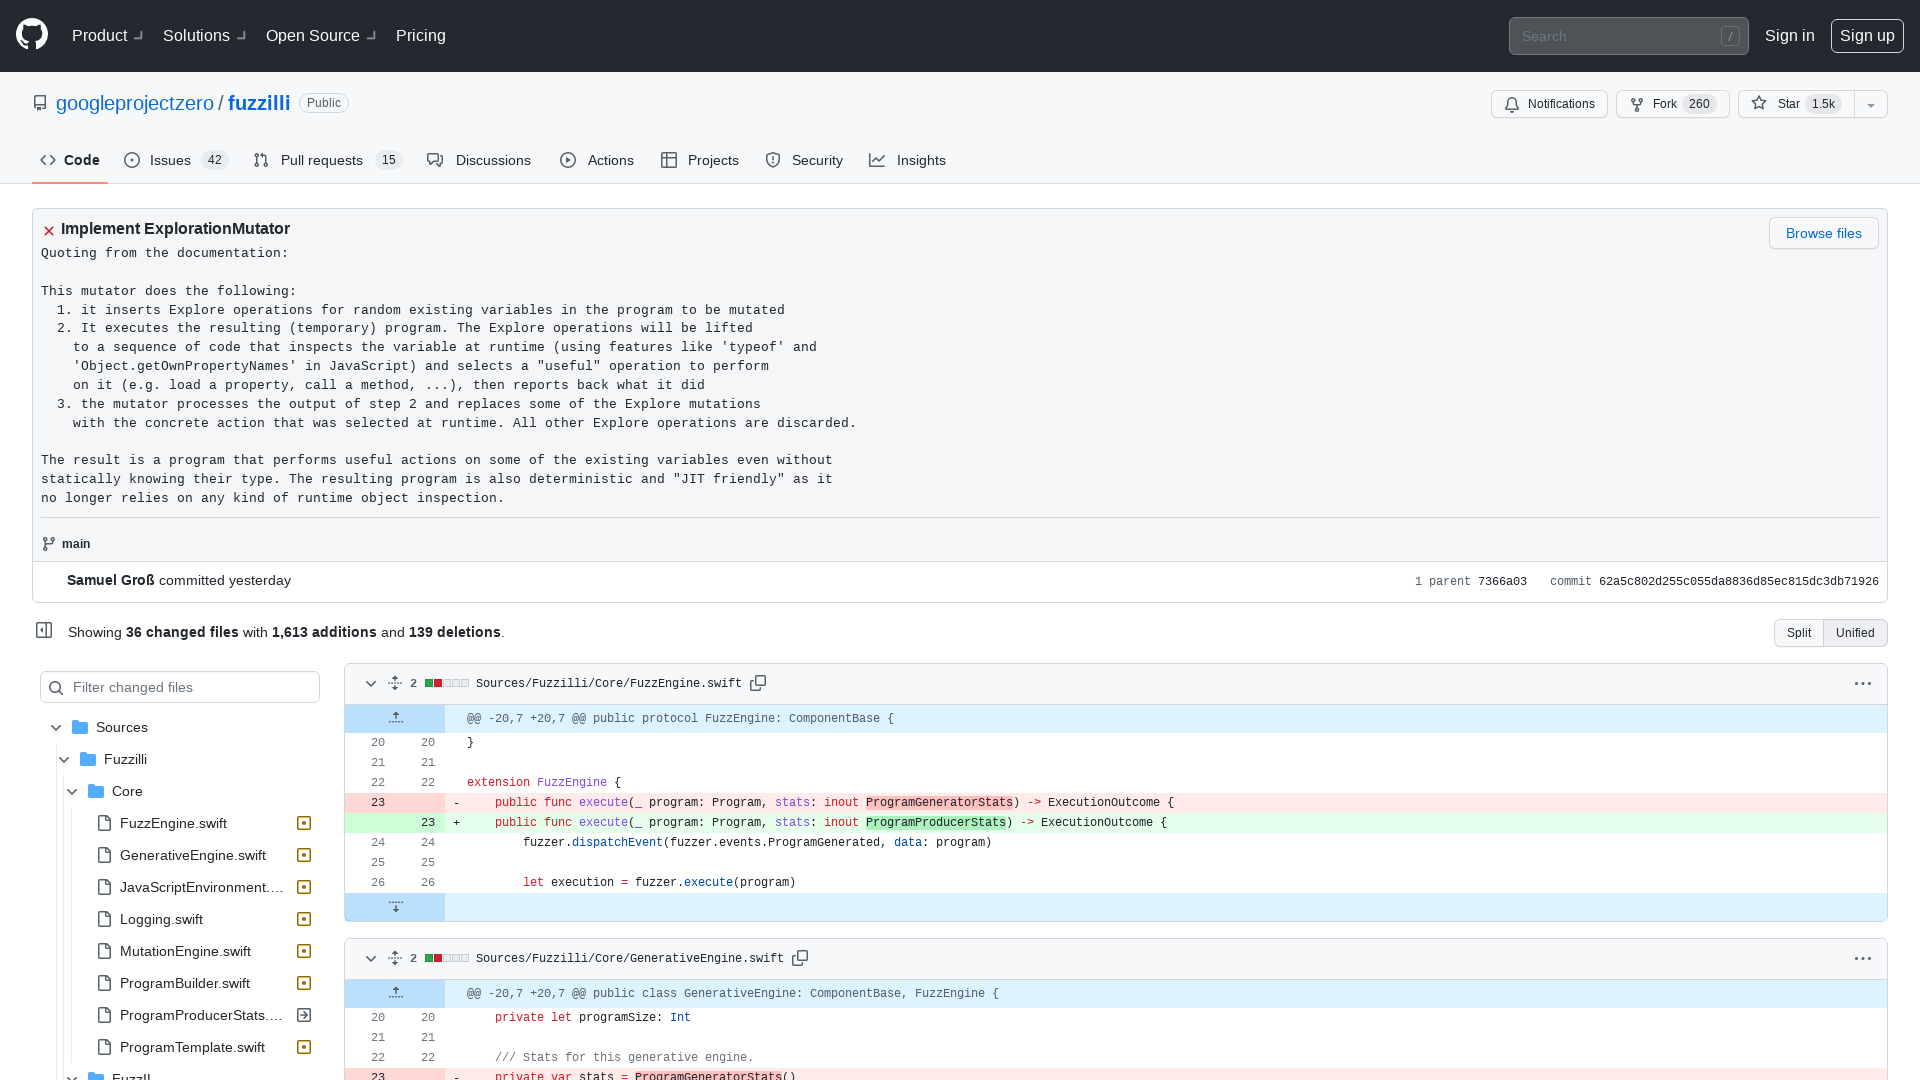Viewport: 1920px width, 1080px height.
Task: Click the GitHub octocat logo
Action: [30, 34]
